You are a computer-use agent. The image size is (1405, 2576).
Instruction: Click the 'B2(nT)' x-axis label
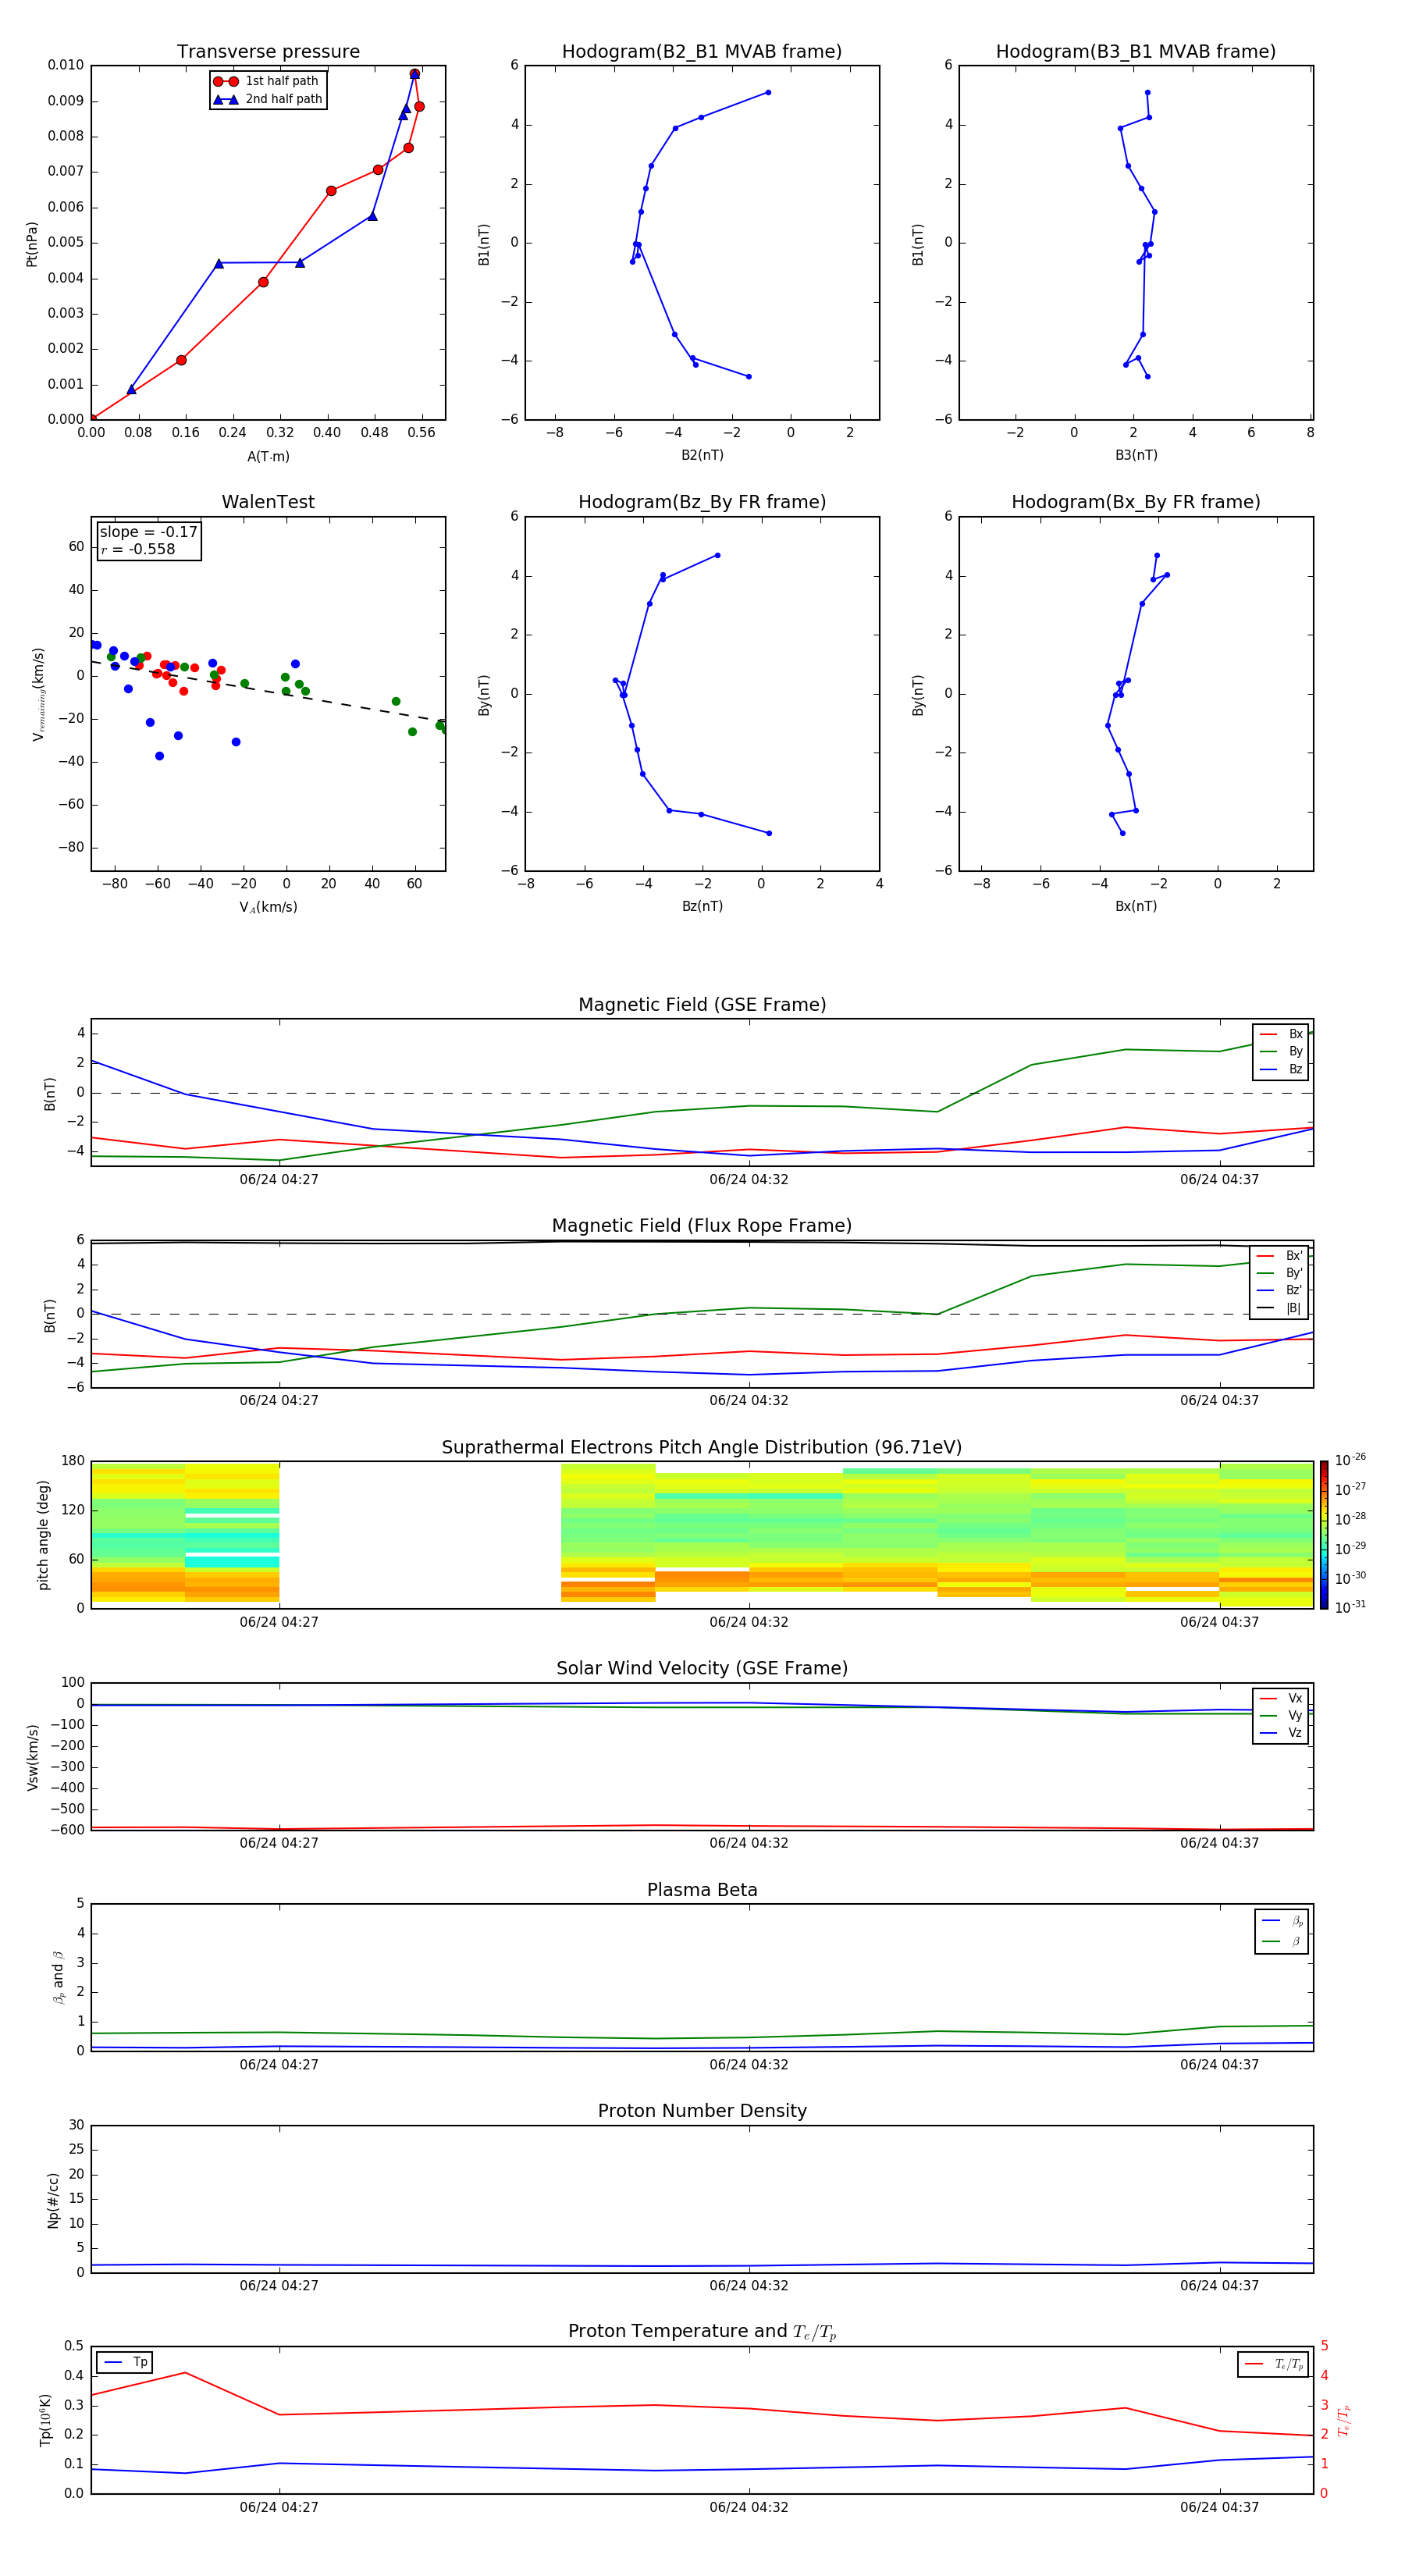pyautogui.click(x=702, y=455)
